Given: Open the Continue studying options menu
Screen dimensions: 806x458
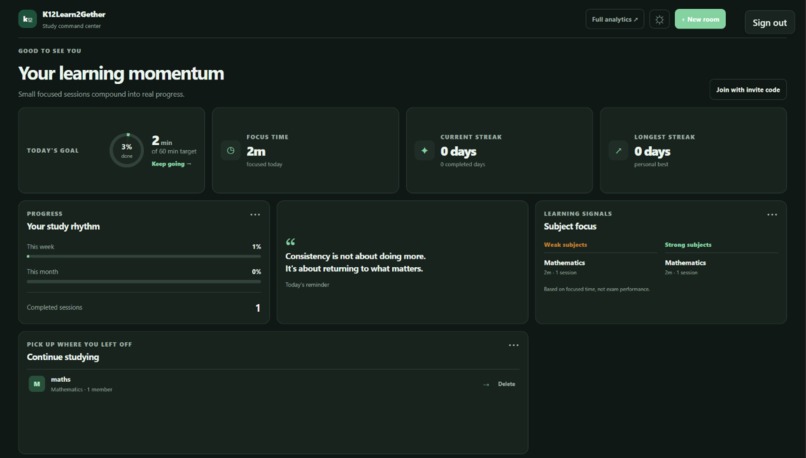Looking at the screenshot, I should (x=514, y=345).
